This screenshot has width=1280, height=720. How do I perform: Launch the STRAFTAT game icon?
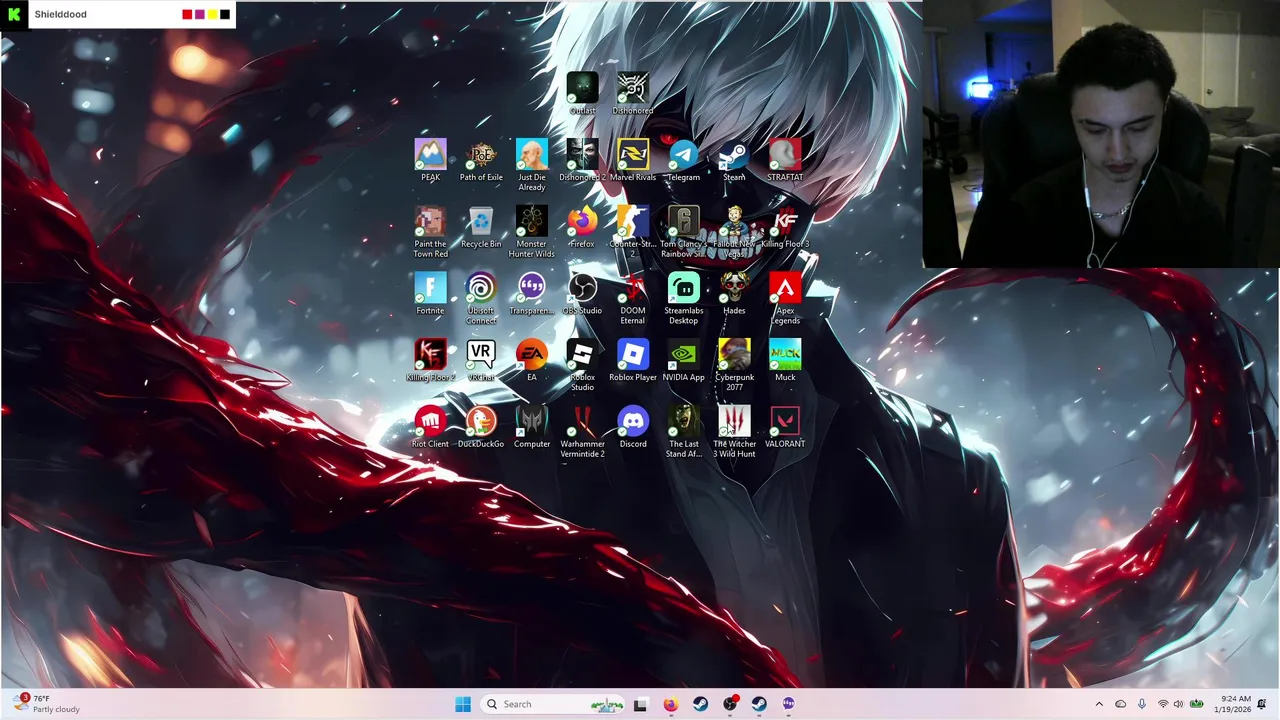coord(785,160)
